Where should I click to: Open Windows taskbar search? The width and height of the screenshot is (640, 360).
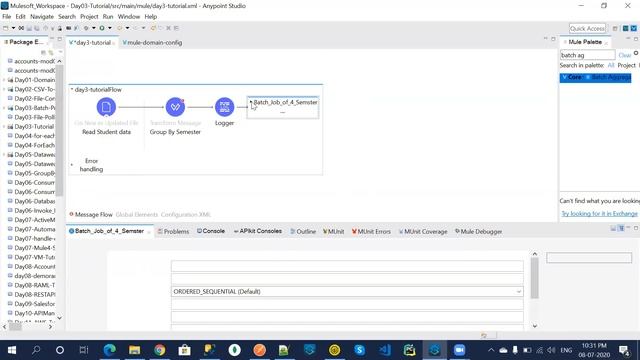coord(36,350)
